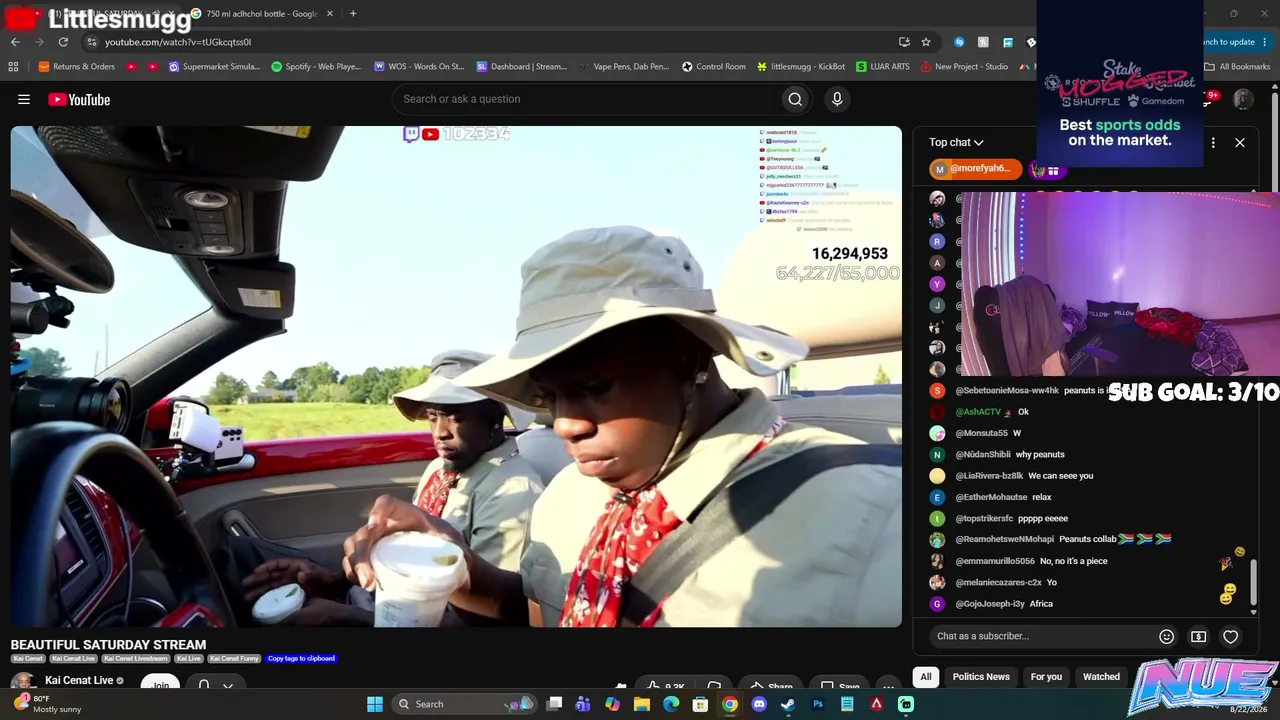This screenshot has width=1280, height=720.
Task: Open the YouTube guide hamburger menu
Action: [x=24, y=99]
